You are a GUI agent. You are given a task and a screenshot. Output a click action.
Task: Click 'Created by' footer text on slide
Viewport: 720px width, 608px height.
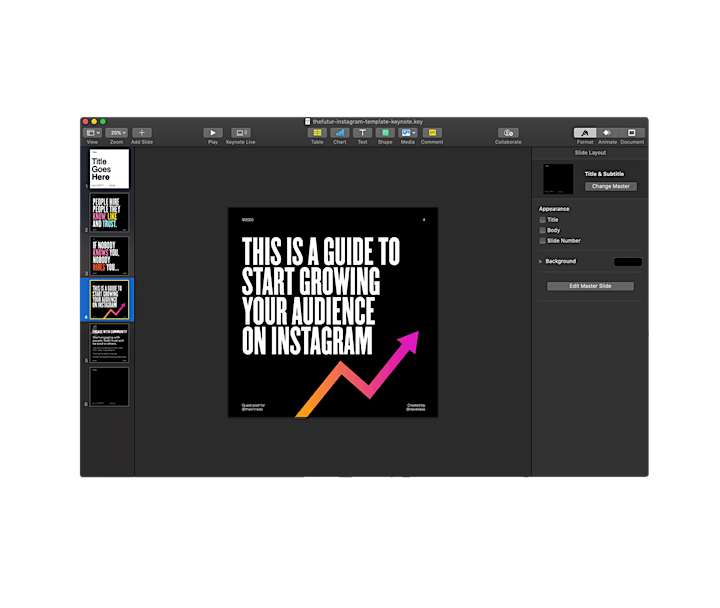(416, 407)
